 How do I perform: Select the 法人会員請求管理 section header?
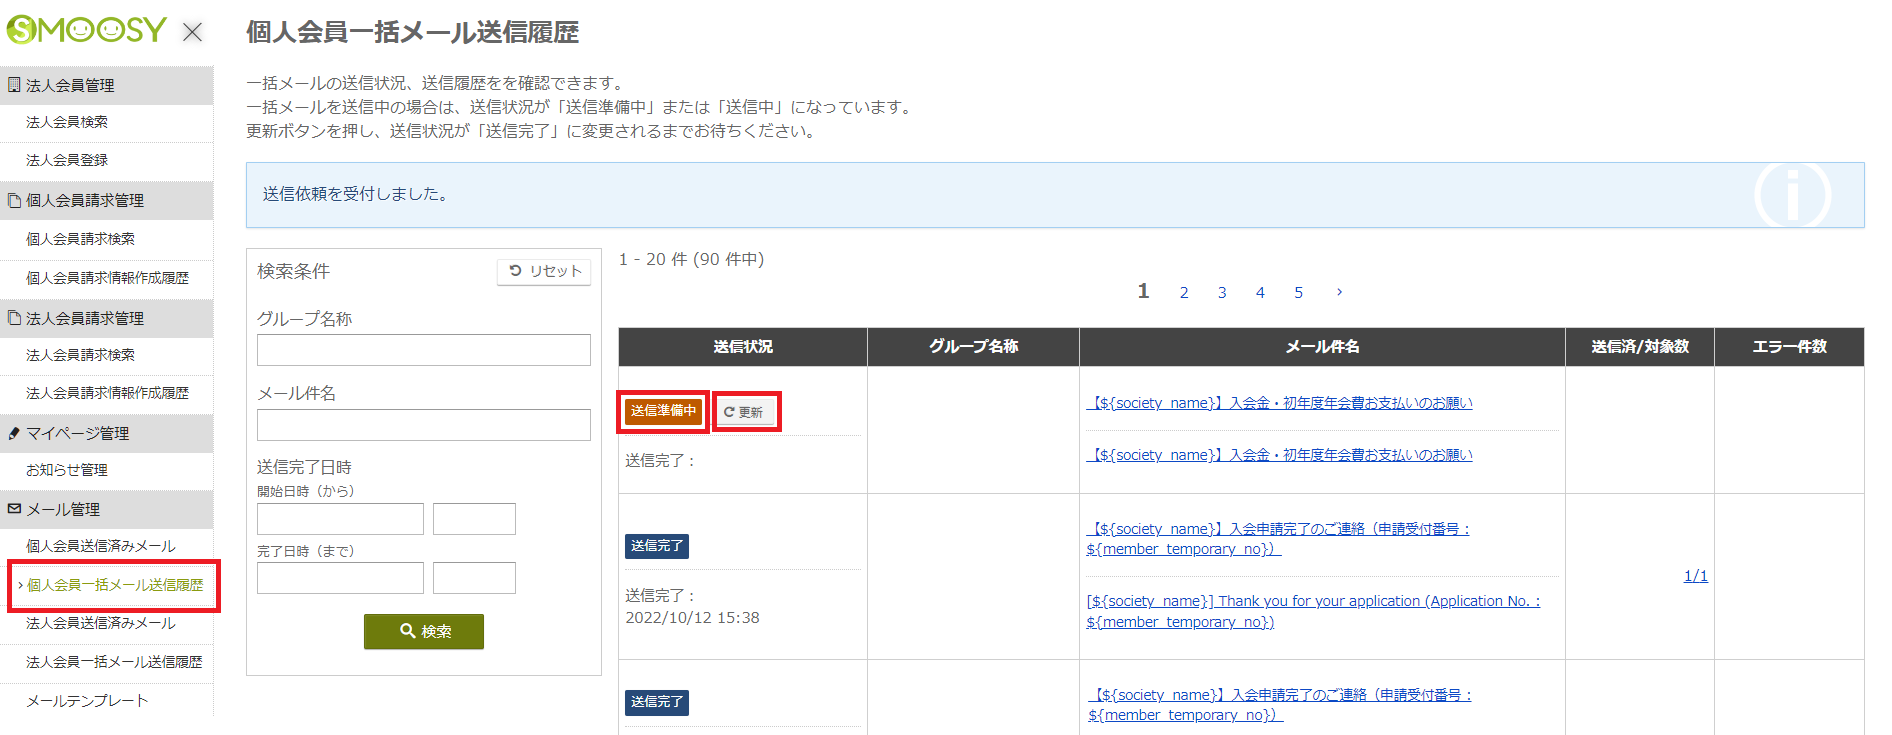(x=106, y=318)
